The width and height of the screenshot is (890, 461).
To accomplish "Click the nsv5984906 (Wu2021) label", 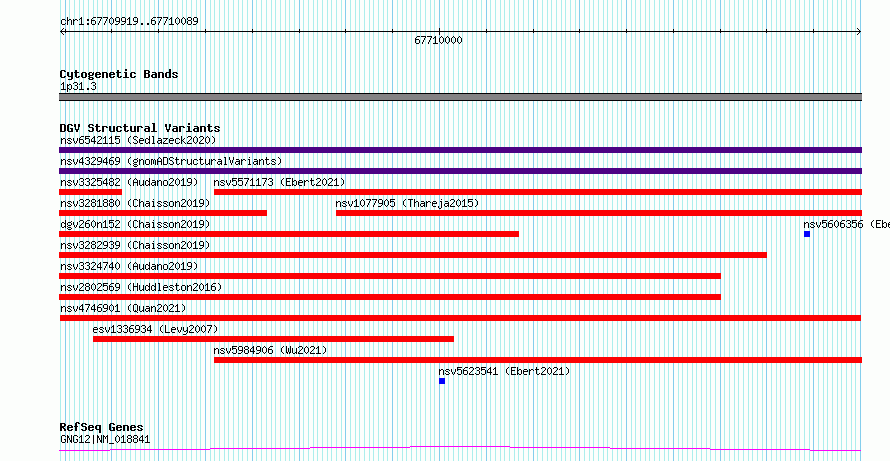I will coord(270,350).
